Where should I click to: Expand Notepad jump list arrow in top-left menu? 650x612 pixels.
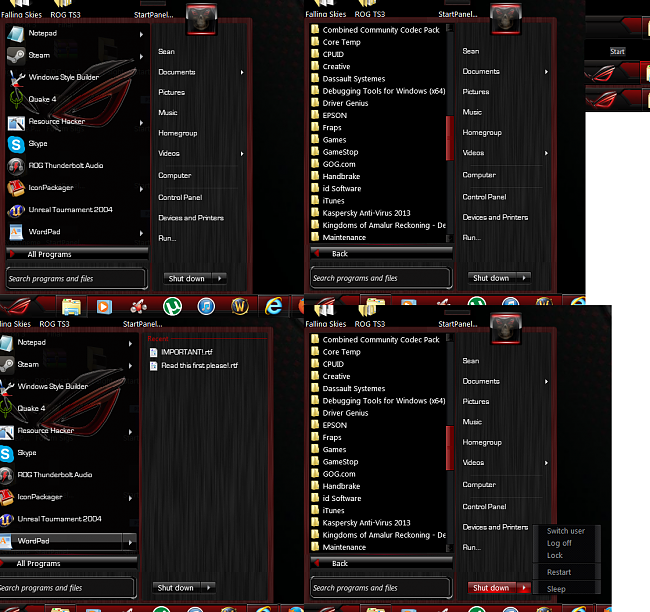point(141,34)
